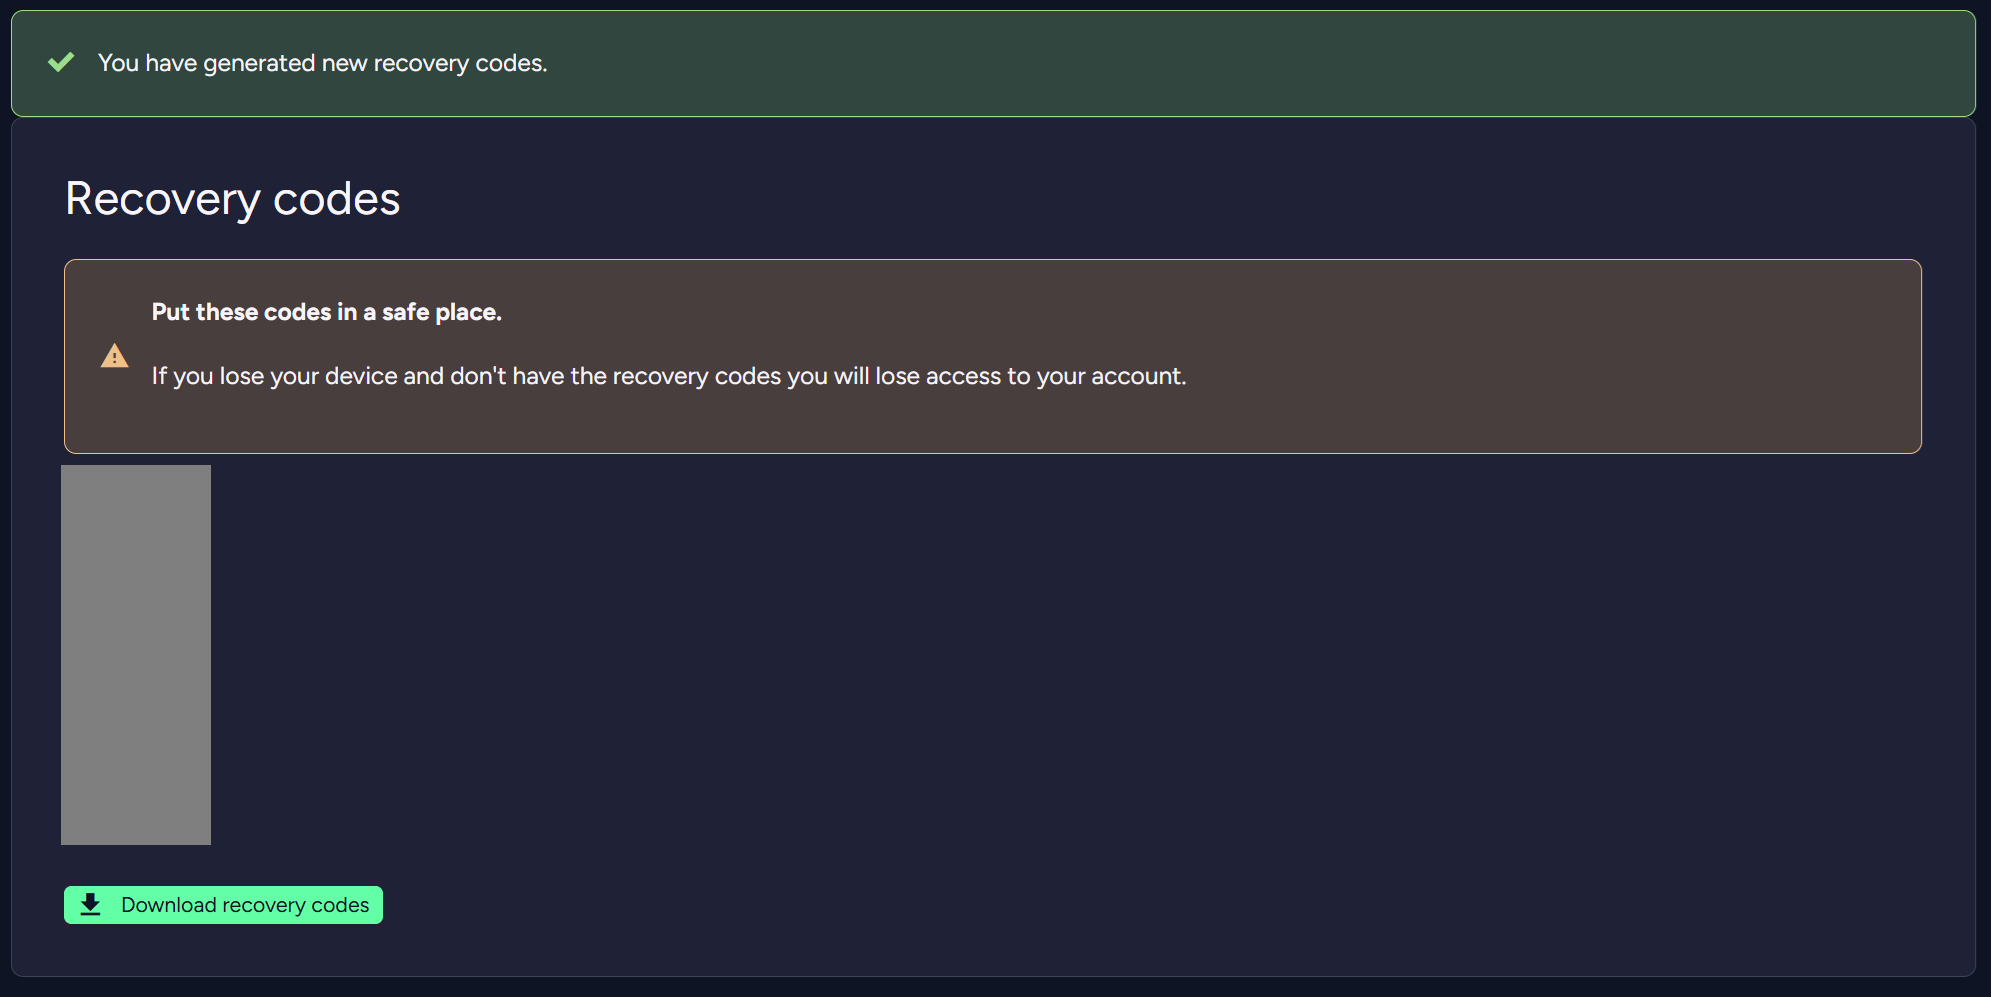The height and width of the screenshot is (997, 1991).
Task: Click the word "You" starting the success message
Action: (118, 63)
